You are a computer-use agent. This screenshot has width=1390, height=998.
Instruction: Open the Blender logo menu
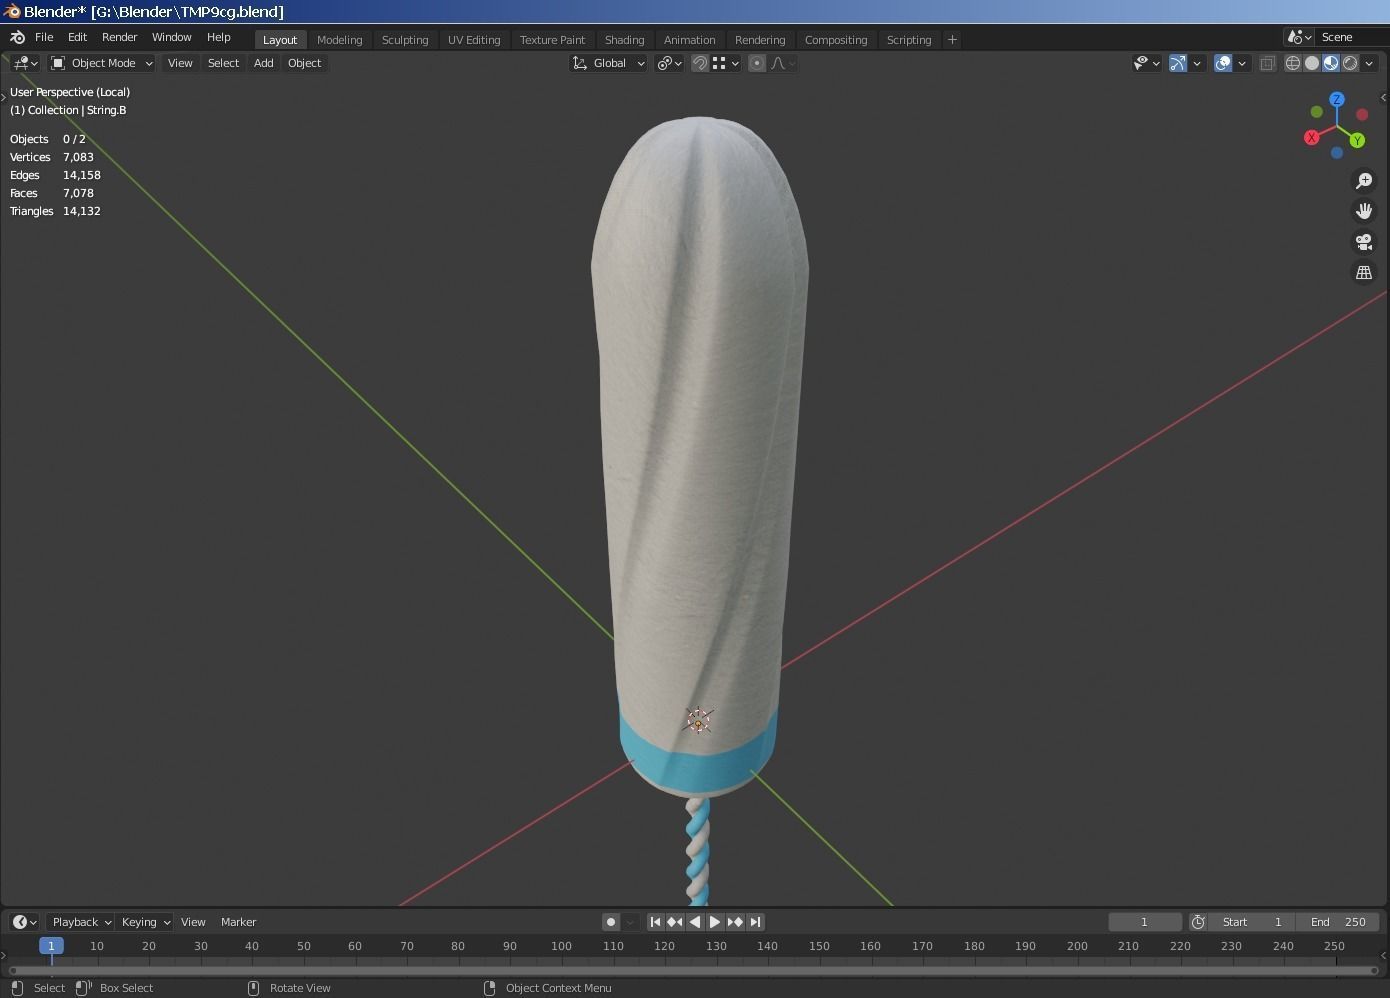pyautogui.click(x=17, y=37)
